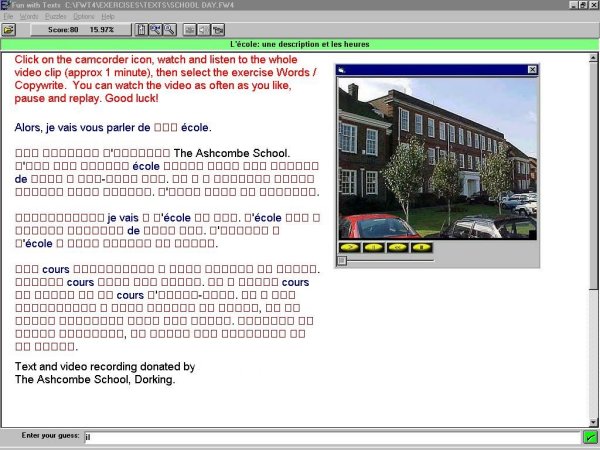Pause the video with second yellow button
600x450 pixels.
[x=374, y=246]
